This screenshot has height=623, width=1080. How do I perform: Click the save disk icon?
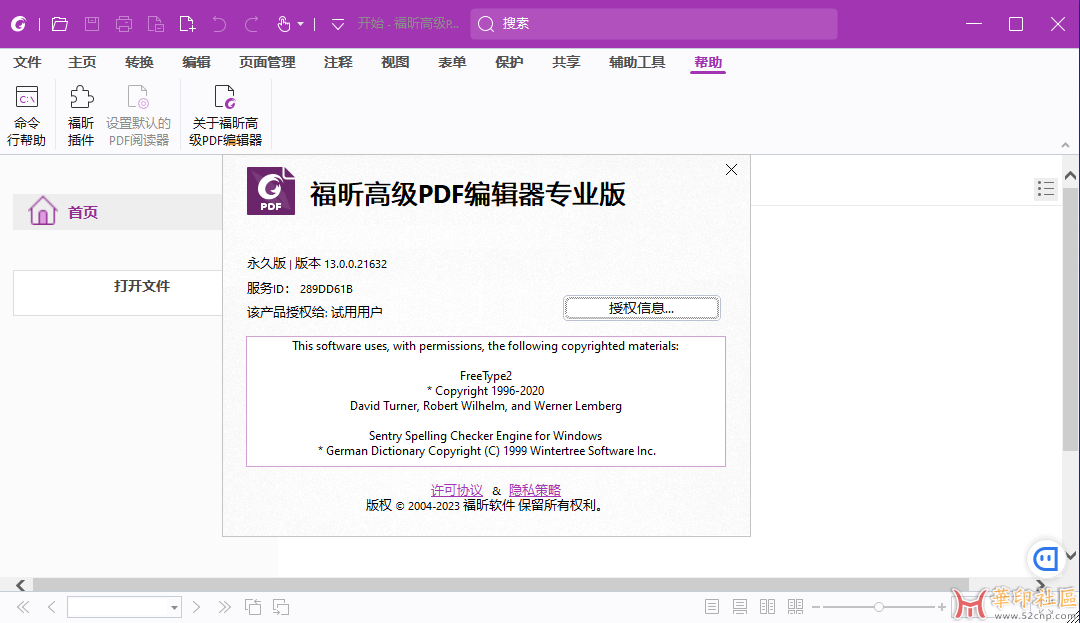(92, 24)
